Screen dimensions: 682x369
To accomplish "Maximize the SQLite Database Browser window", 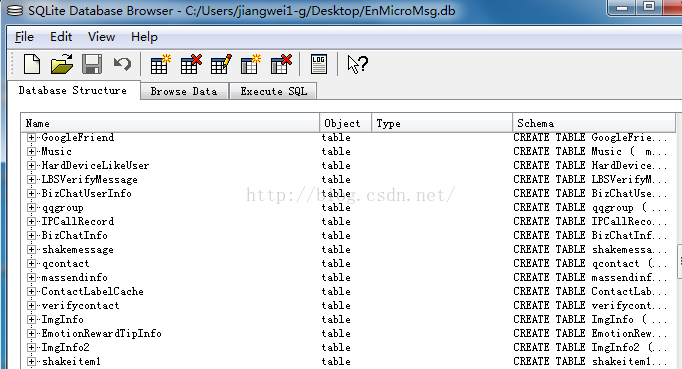I will tap(649, 7).
